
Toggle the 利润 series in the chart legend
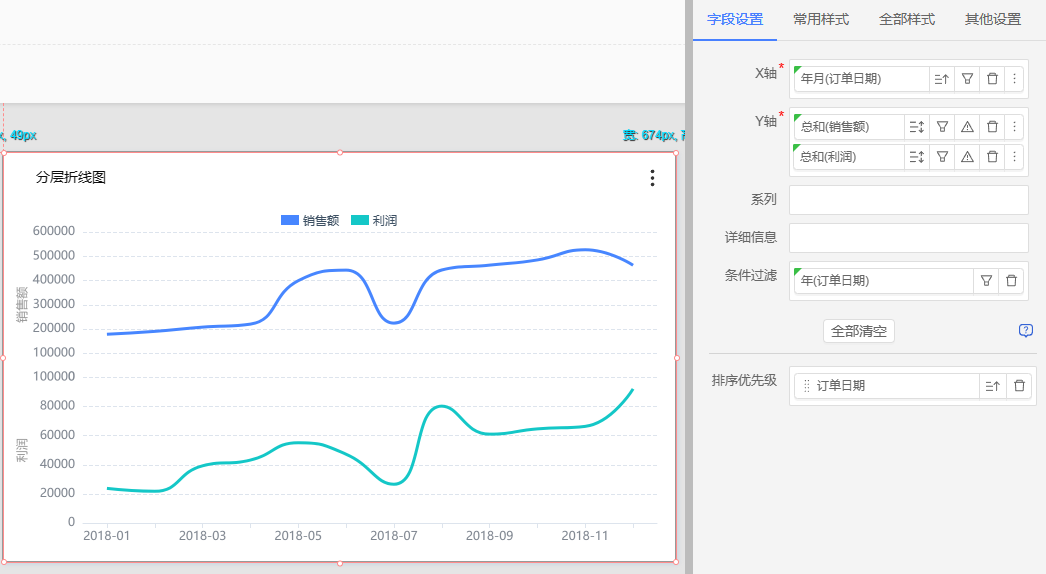coord(374,221)
